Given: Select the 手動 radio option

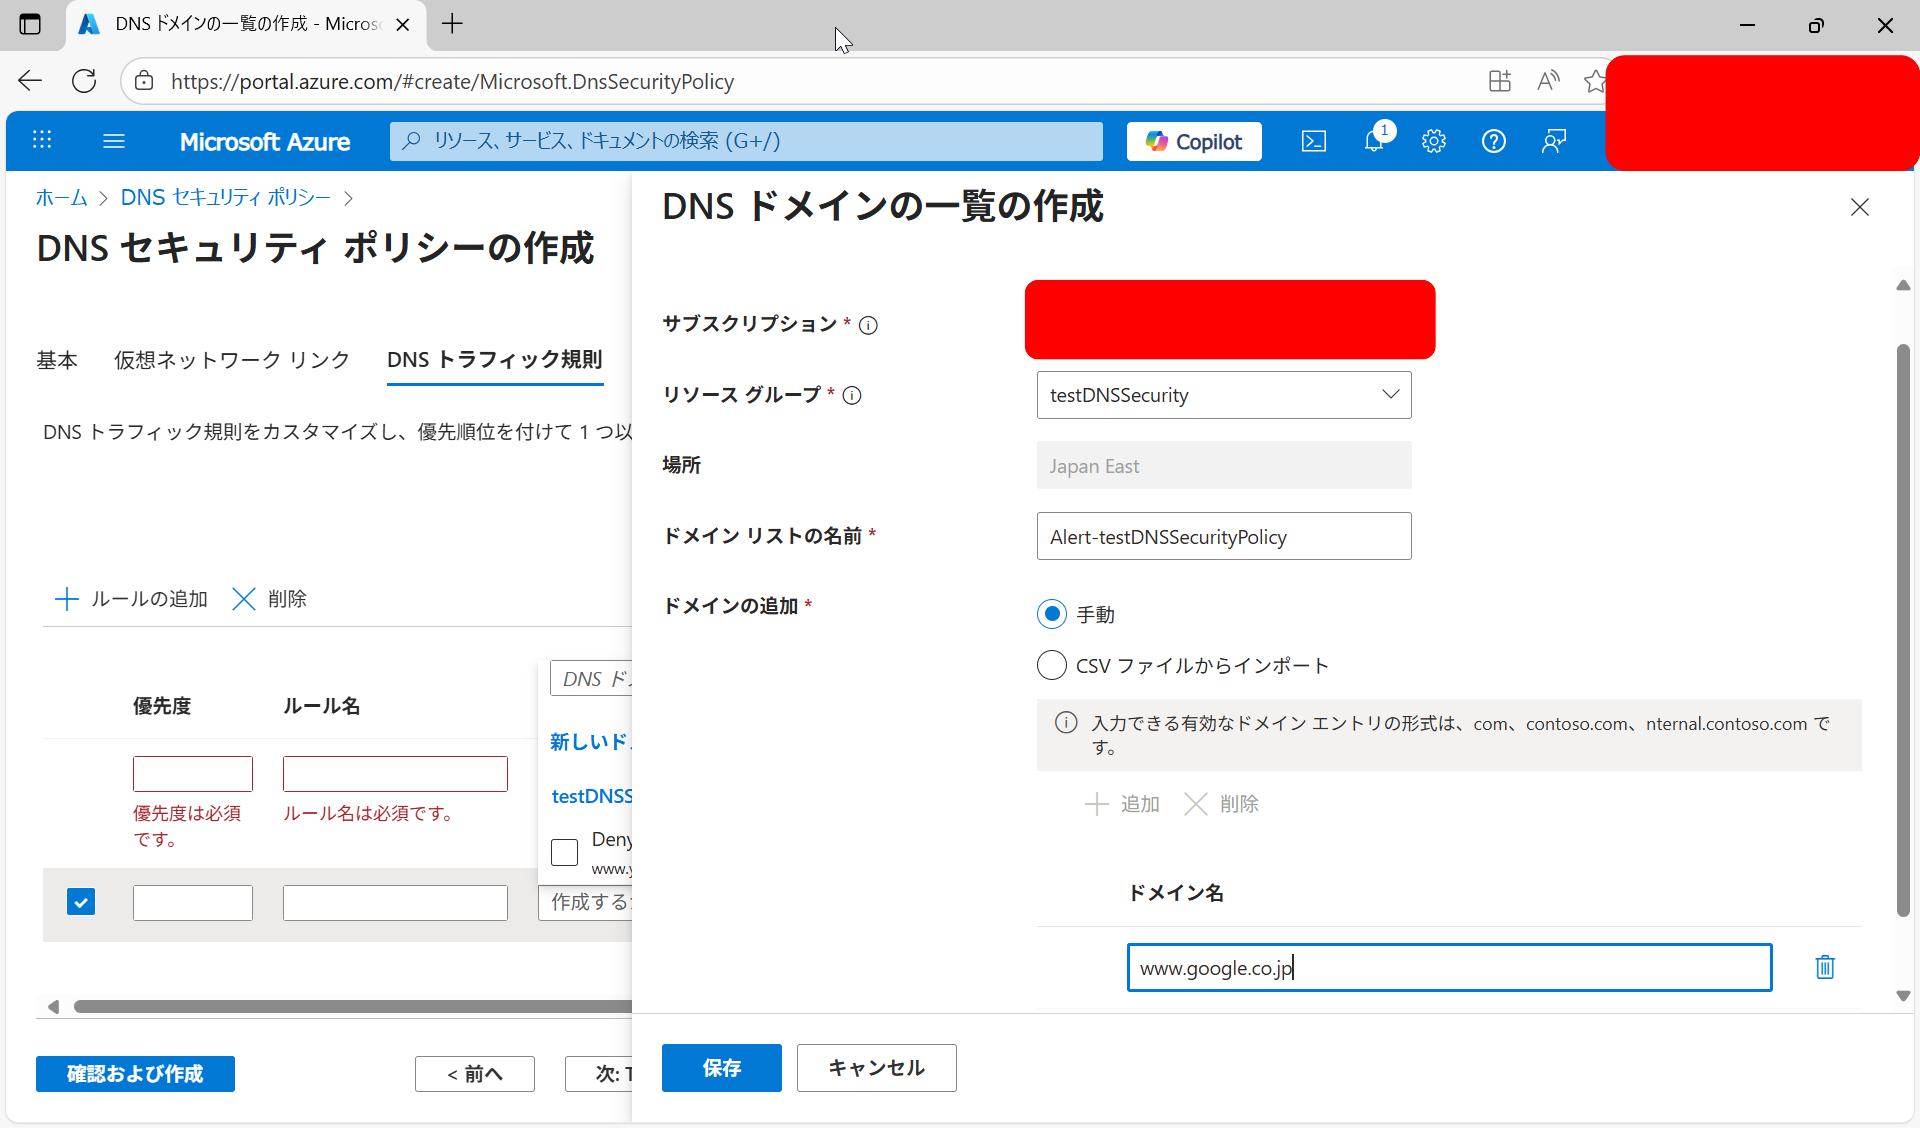Looking at the screenshot, I should 1052,614.
